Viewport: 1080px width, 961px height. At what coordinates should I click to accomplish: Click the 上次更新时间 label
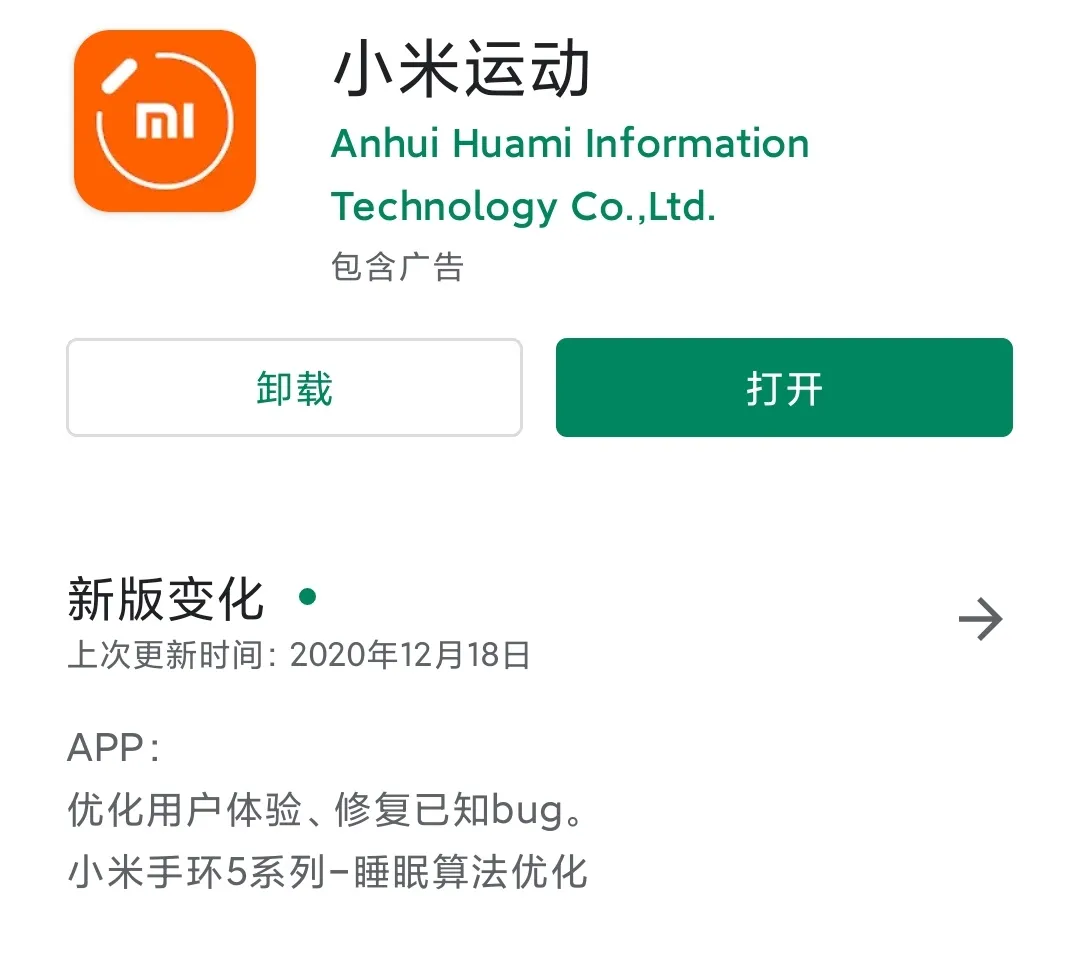[166, 654]
